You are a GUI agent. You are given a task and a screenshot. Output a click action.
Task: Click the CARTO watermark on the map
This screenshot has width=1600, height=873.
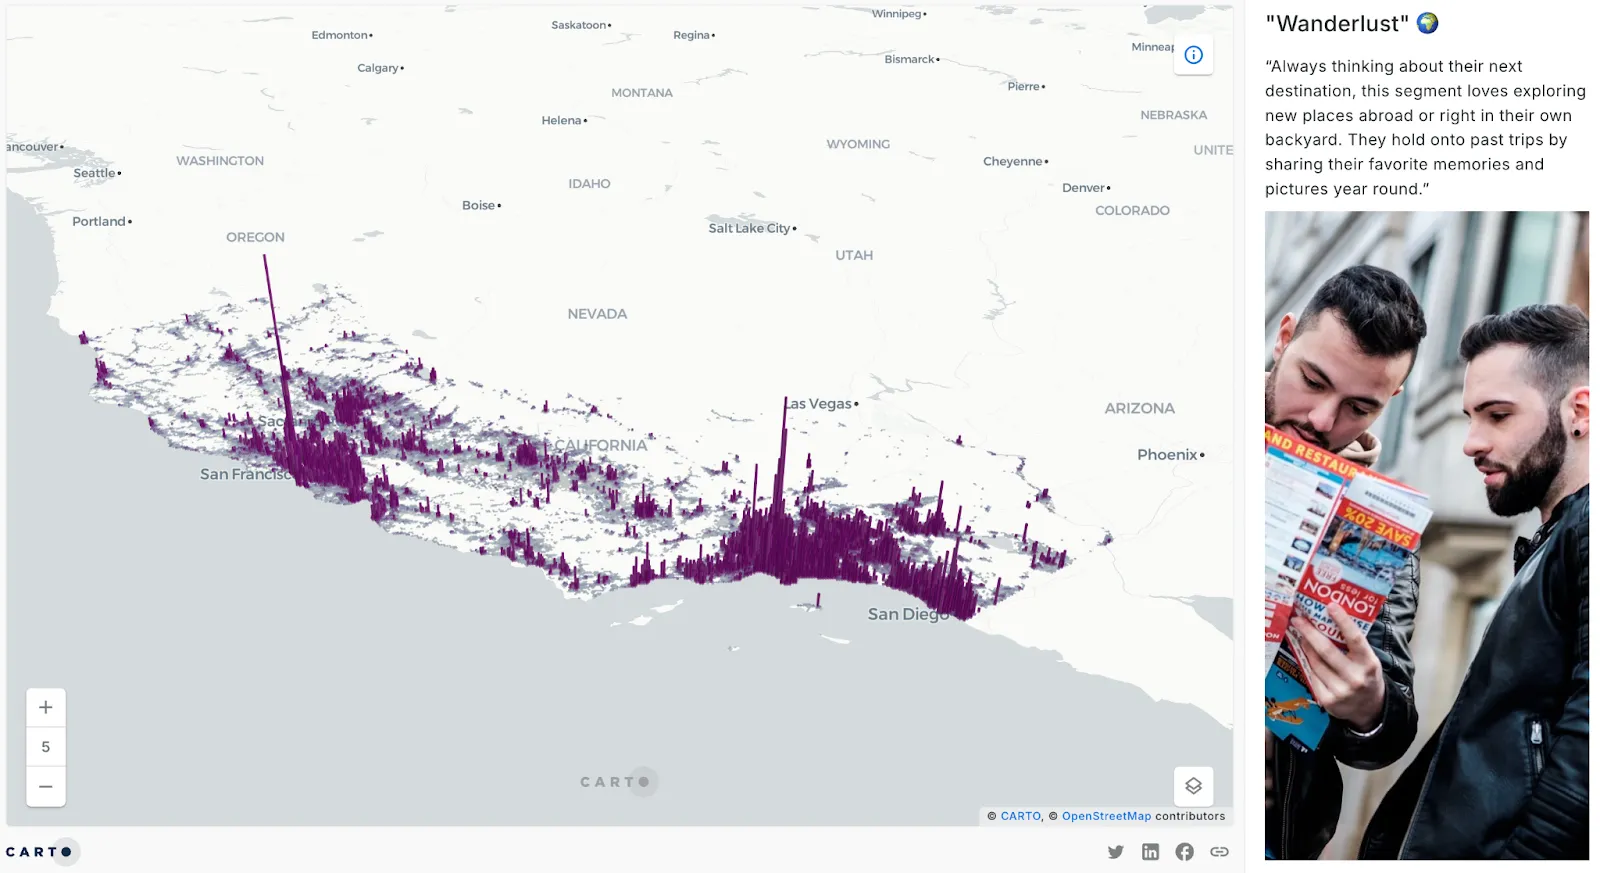click(617, 782)
